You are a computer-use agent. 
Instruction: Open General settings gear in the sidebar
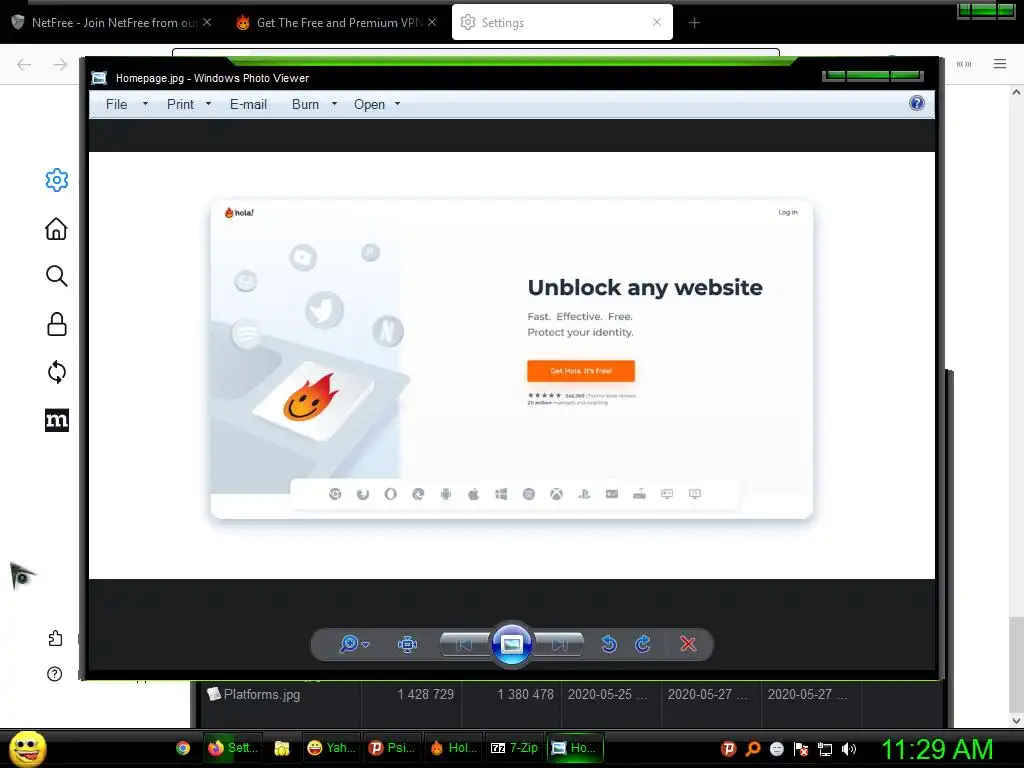coord(57,180)
